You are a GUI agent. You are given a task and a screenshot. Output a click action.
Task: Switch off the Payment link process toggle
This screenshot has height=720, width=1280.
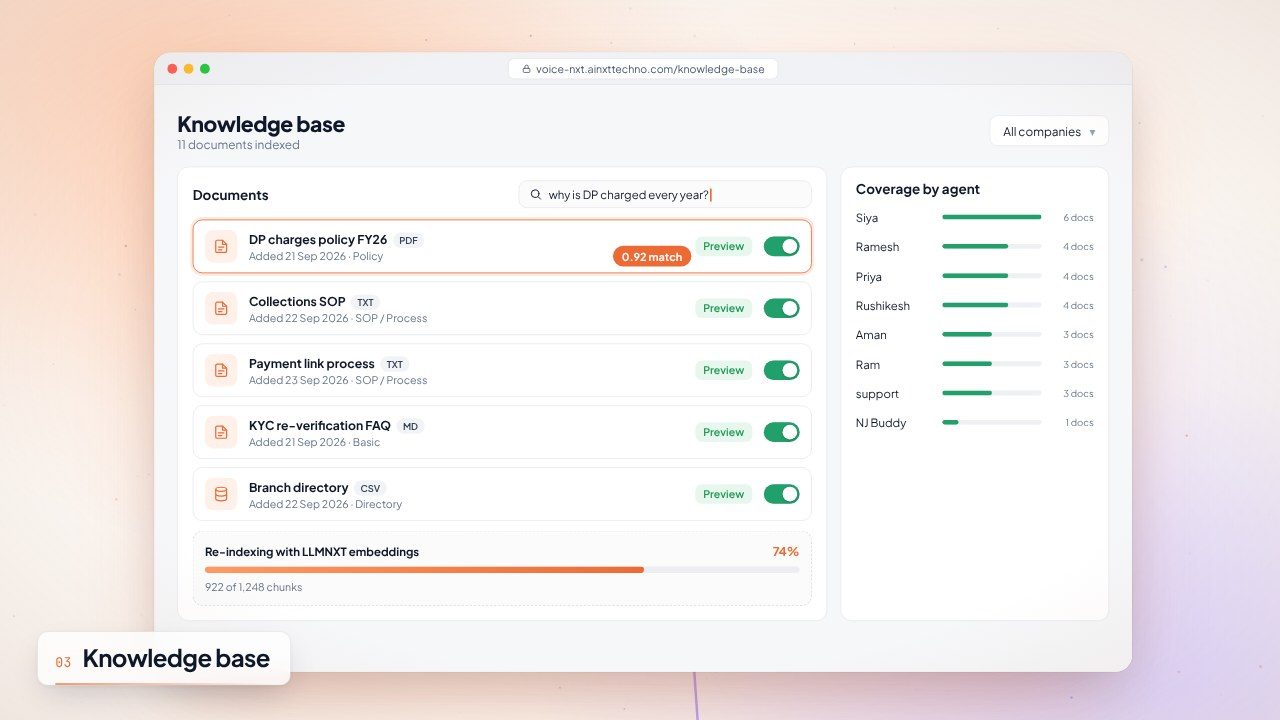click(782, 370)
